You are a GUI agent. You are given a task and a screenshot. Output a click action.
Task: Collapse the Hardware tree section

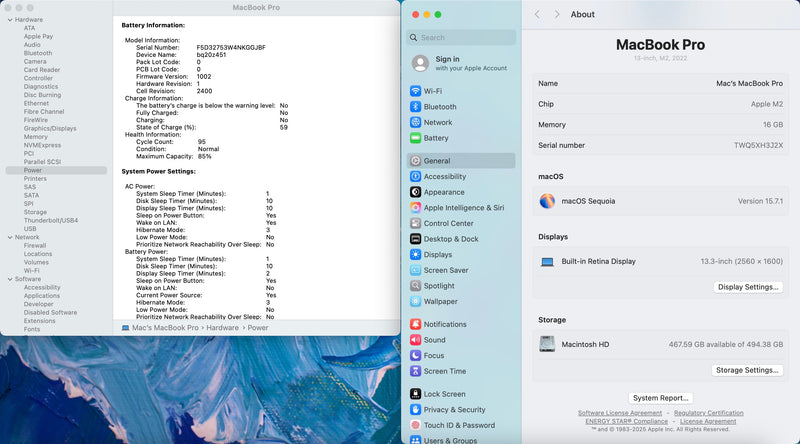9,20
